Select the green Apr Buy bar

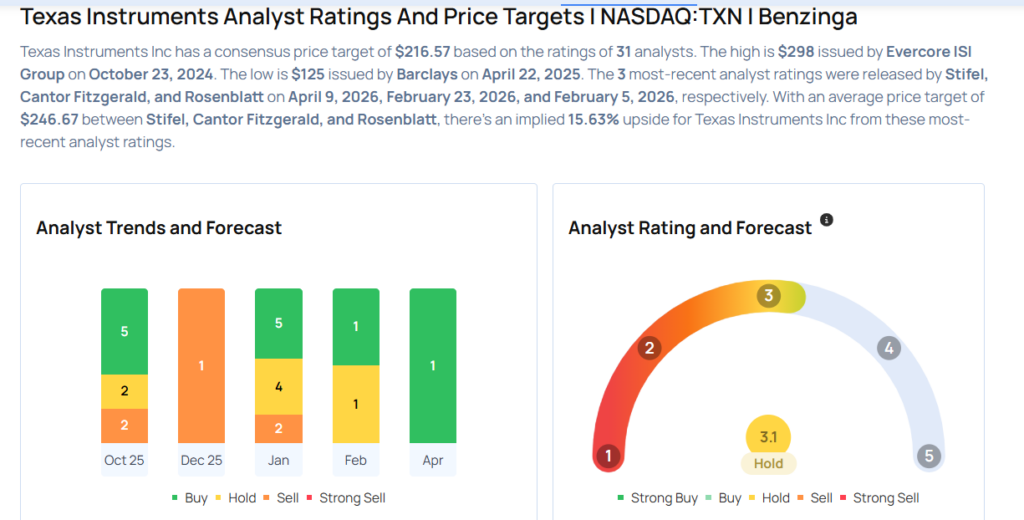(433, 366)
